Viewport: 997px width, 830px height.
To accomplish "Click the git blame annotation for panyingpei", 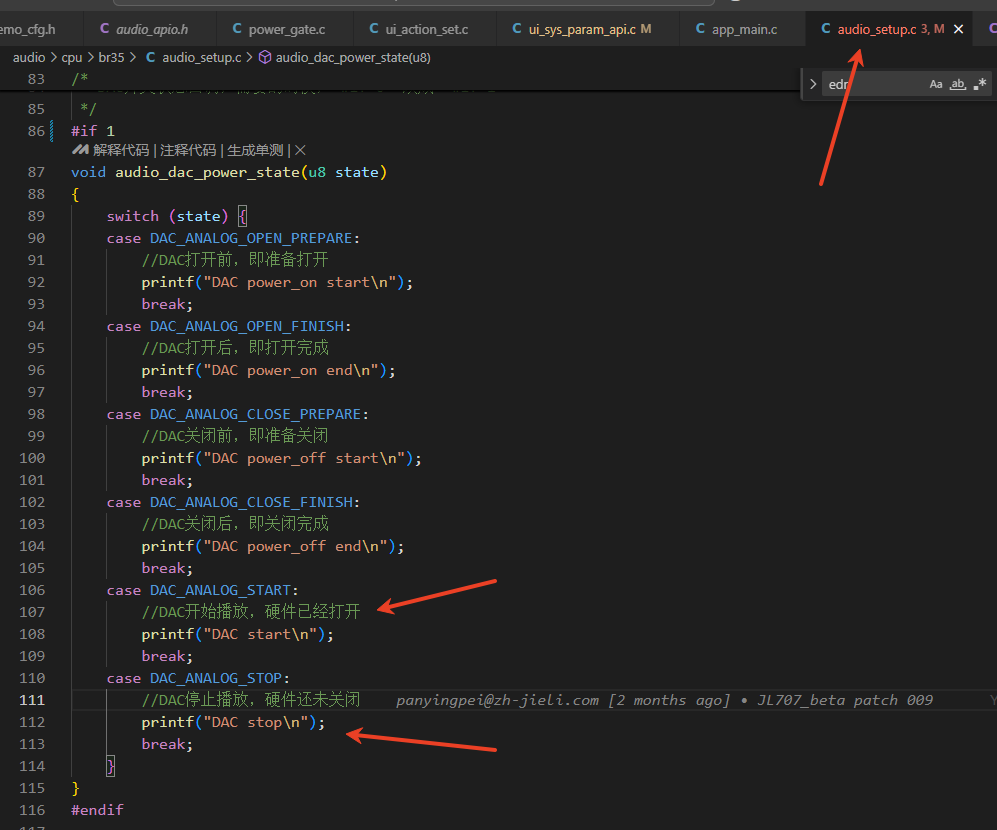I will 664,700.
